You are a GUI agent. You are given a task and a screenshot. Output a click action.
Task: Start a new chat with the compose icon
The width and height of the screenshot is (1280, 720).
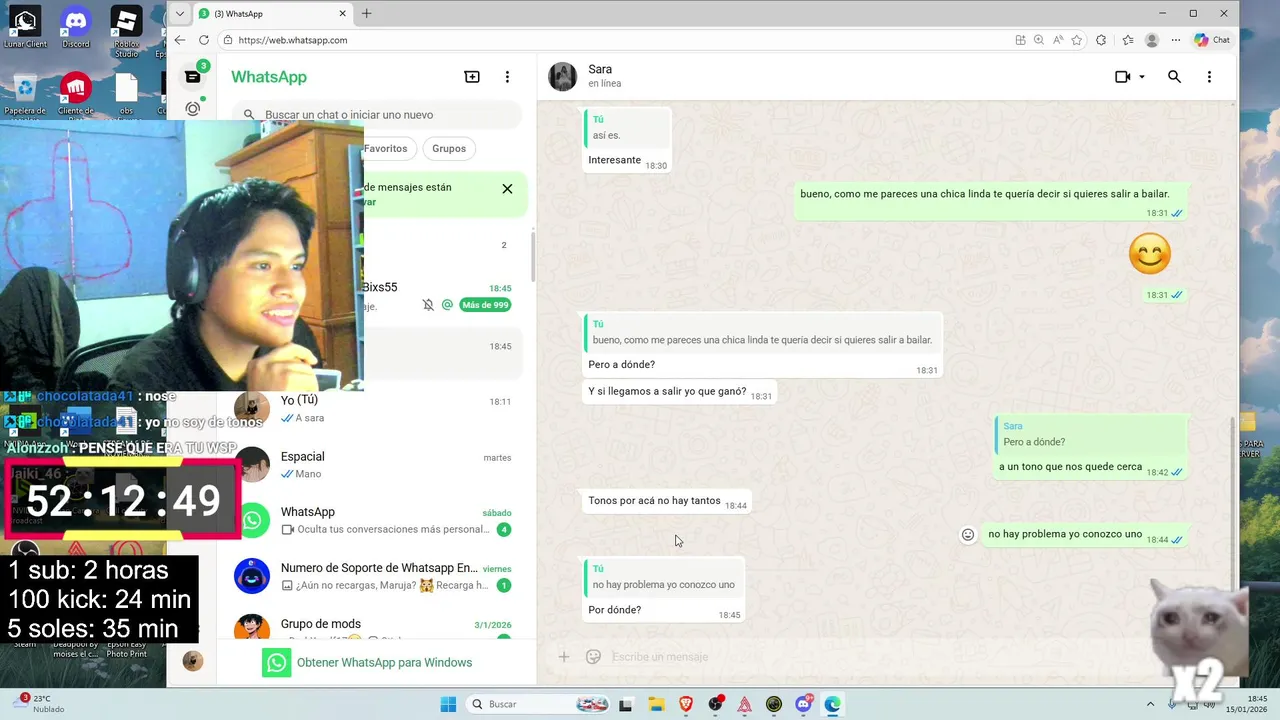tap(472, 77)
